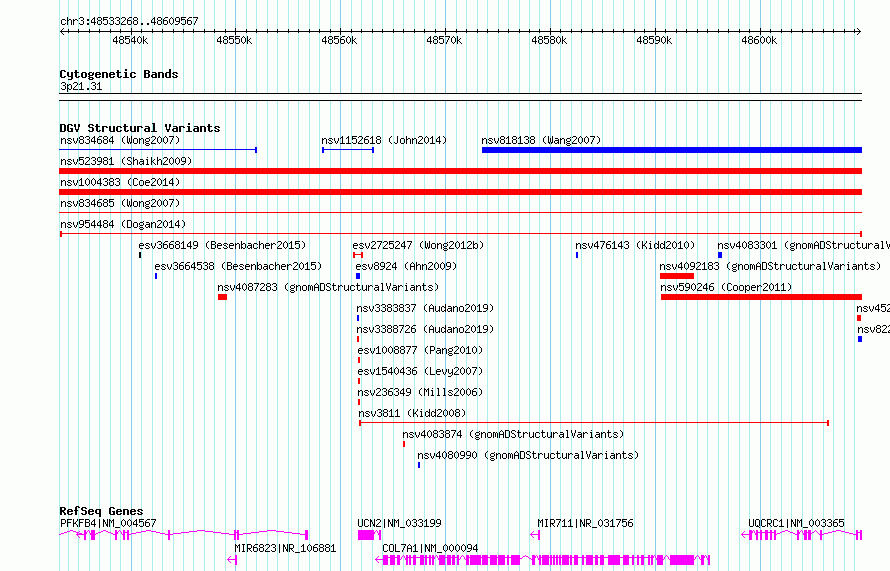Open the nsv954484 (Dogan2014) label

pyautogui.click(x=123, y=224)
